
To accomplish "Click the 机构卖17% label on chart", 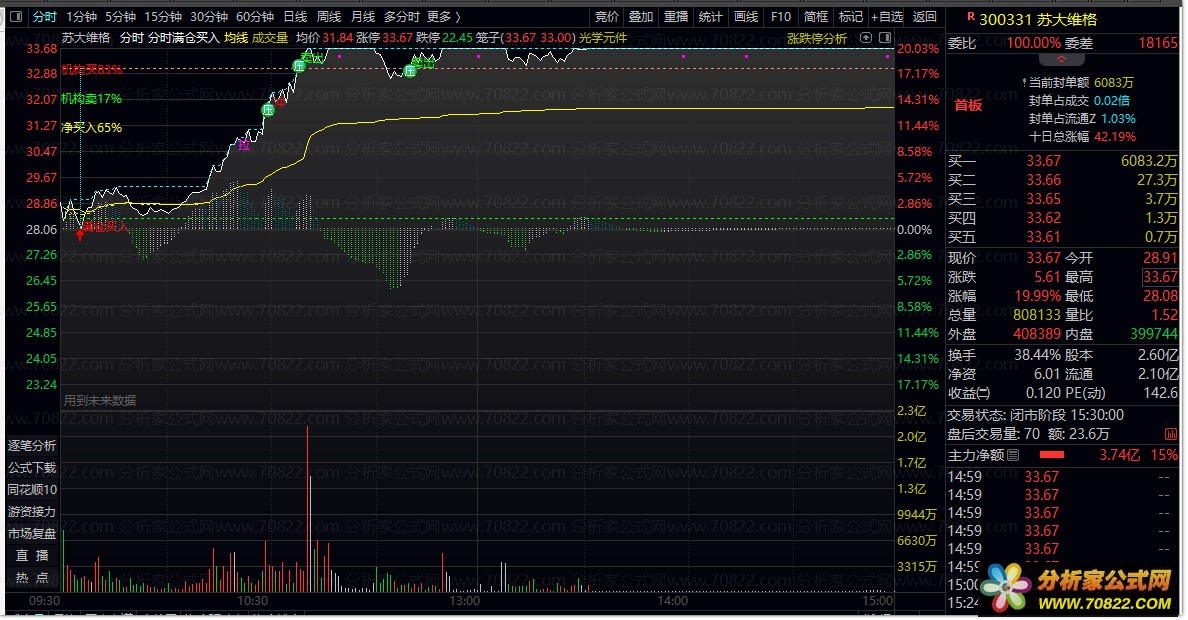I will pyautogui.click(x=91, y=99).
